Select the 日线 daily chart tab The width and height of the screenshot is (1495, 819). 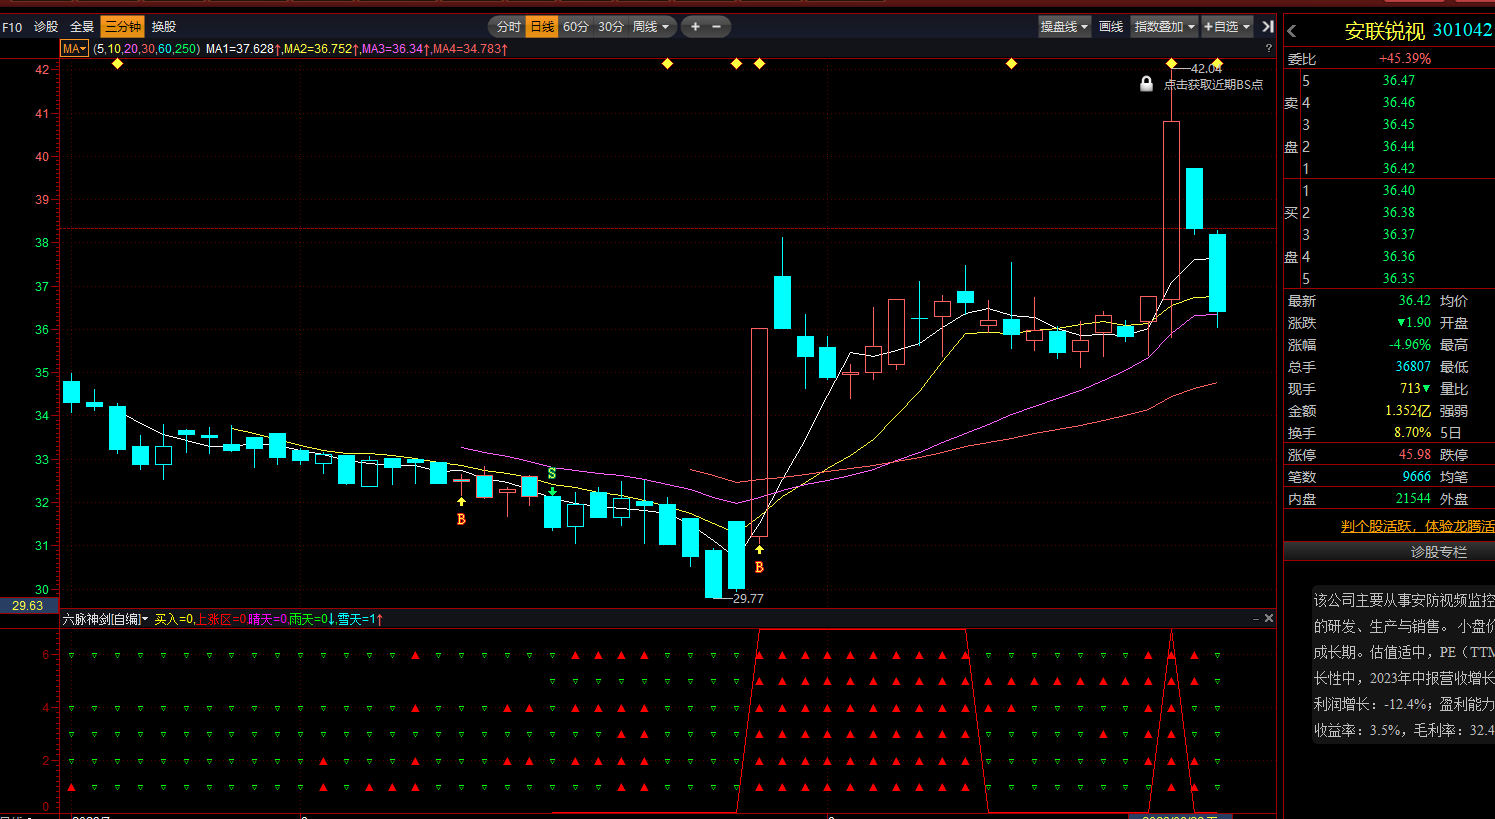542,27
